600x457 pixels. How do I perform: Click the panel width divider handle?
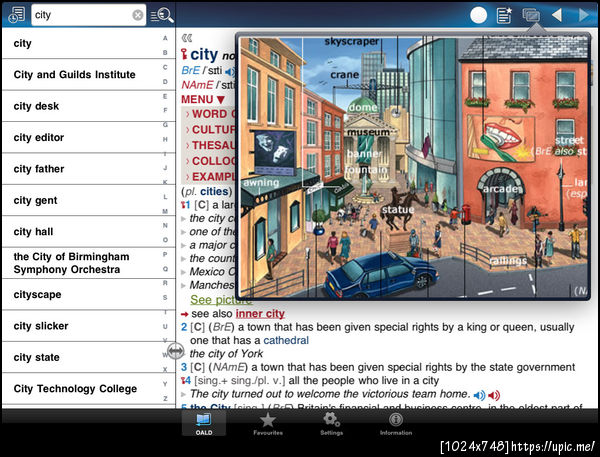pyautogui.click(x=176, y=351)
